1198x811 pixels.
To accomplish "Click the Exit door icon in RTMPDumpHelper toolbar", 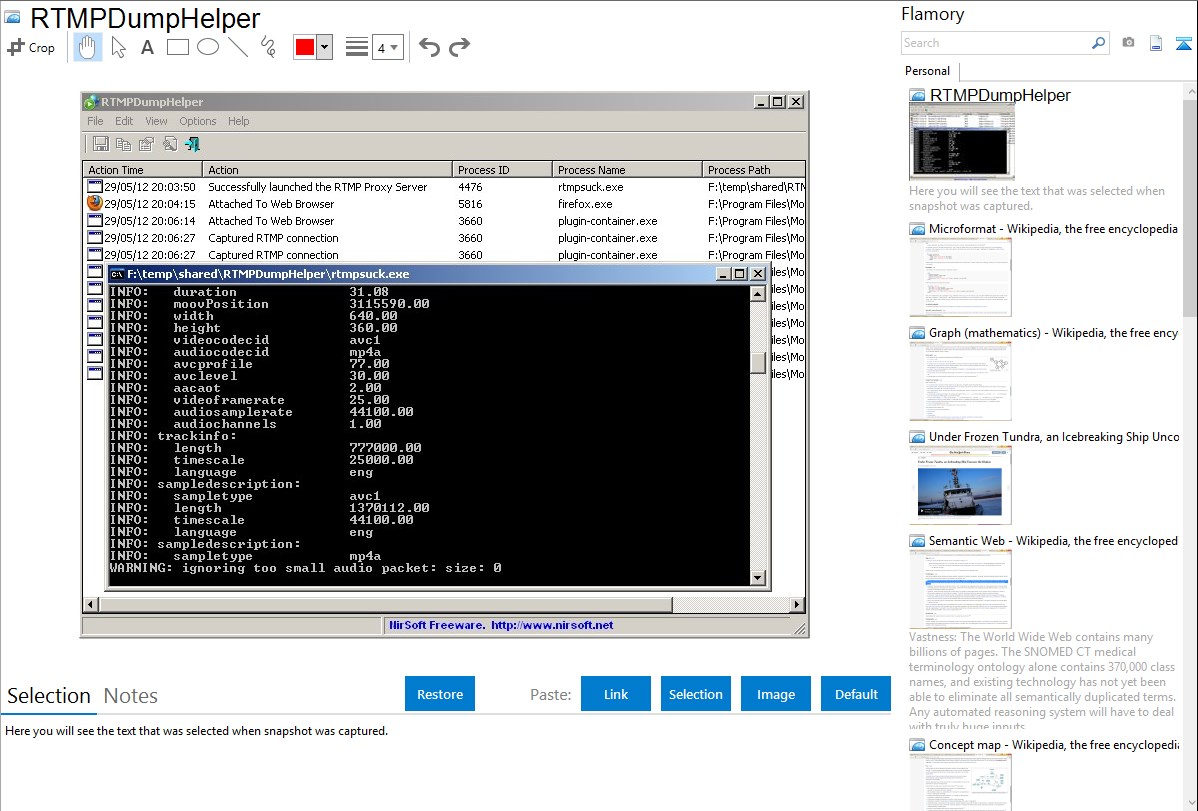I will (x=193, y=144).
